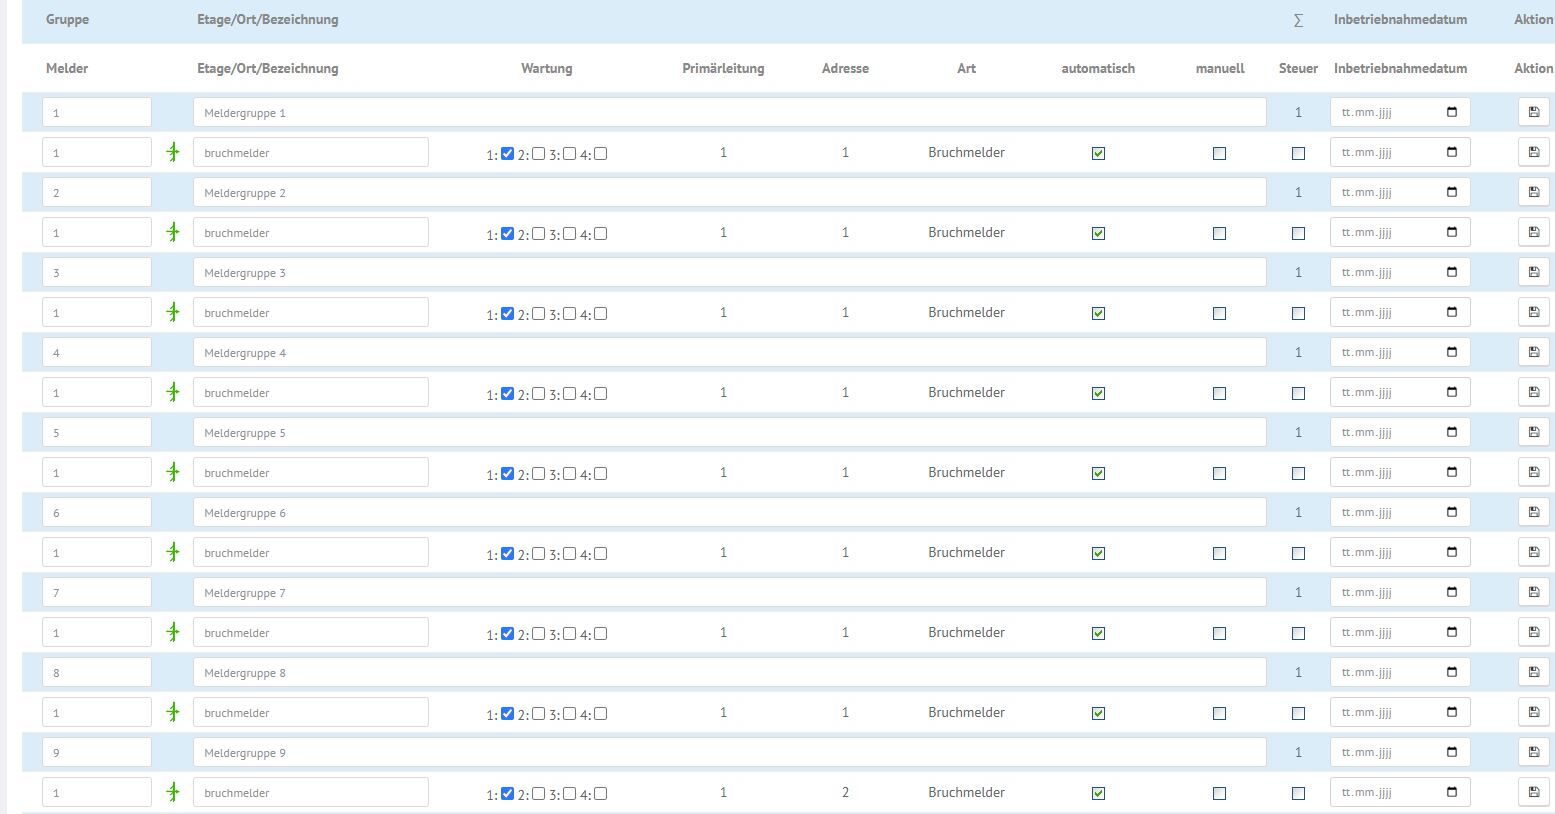Viewport: 1555px width, 814px height.
Task: Click green detector icon under Meldergruppe 4
Action: tap(173, 392)
